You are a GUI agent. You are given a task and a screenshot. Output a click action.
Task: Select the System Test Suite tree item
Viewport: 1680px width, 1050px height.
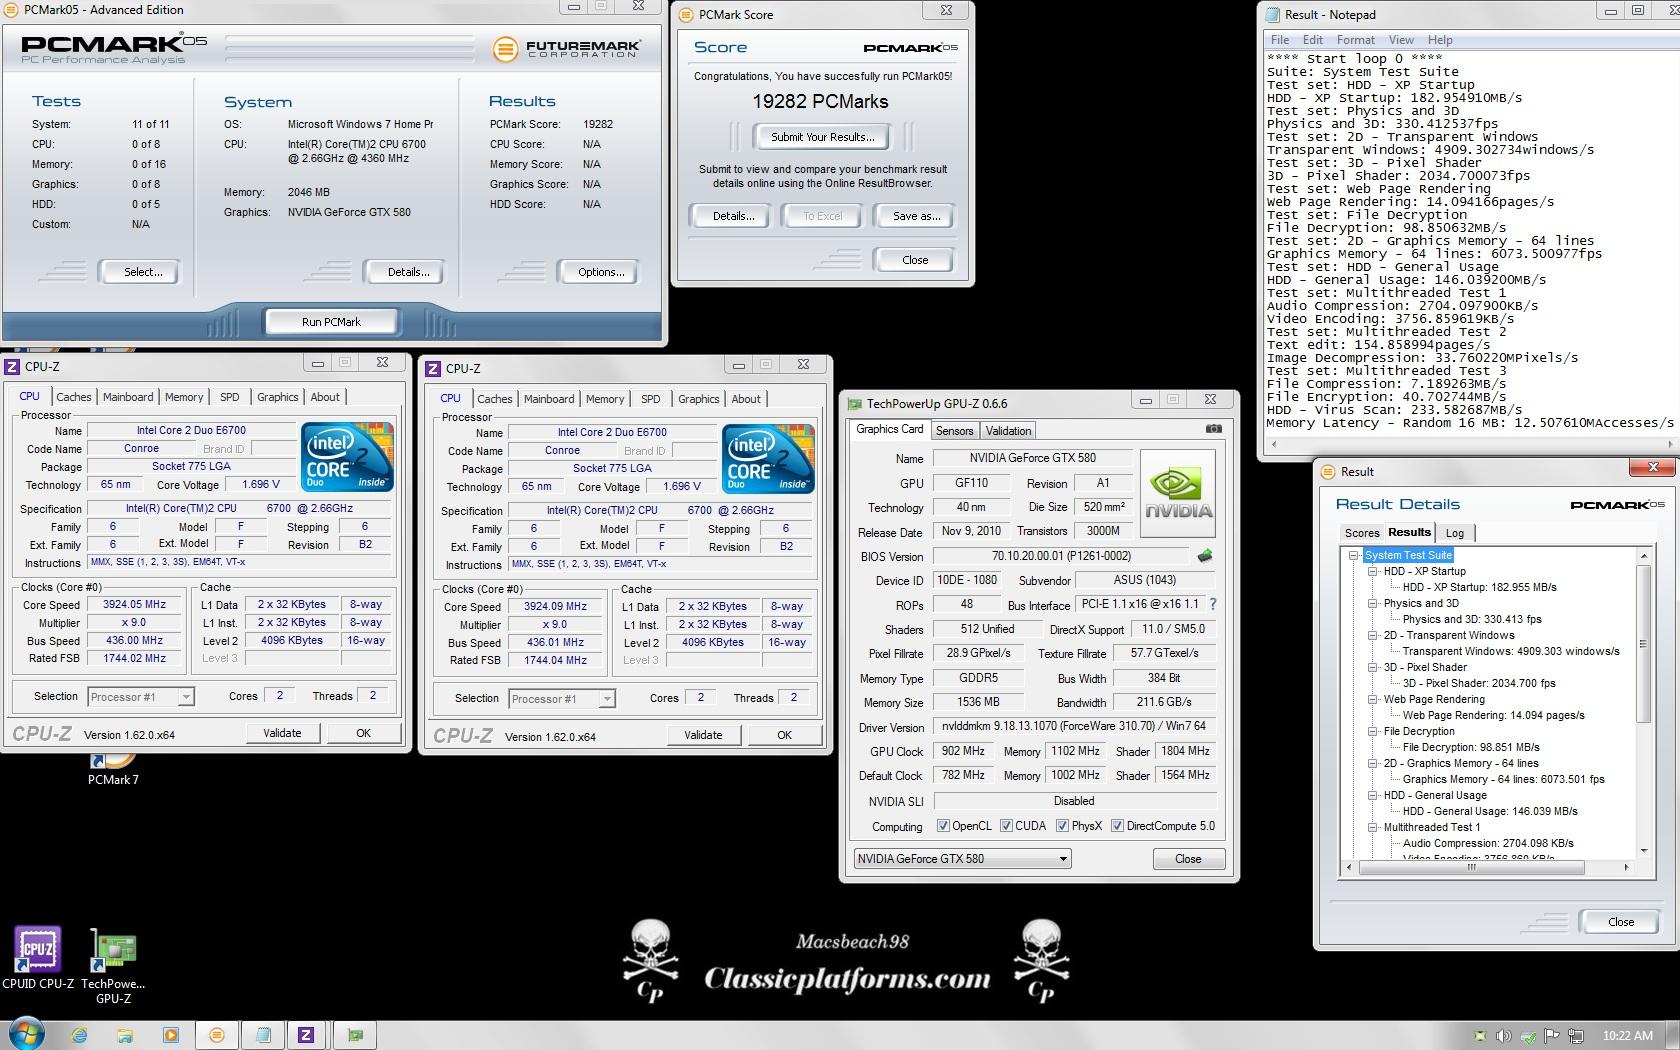1408,555
